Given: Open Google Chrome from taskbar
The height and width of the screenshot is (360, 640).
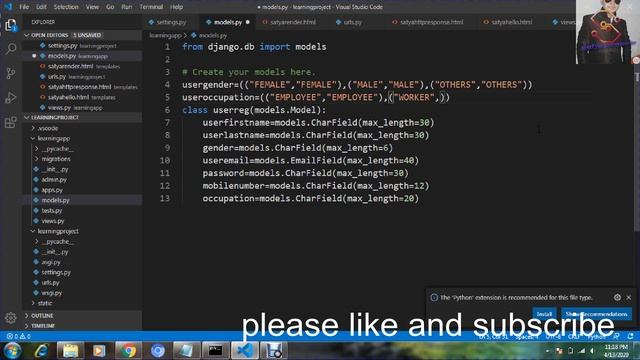Looking at the screenshot, I should [128, 351].
